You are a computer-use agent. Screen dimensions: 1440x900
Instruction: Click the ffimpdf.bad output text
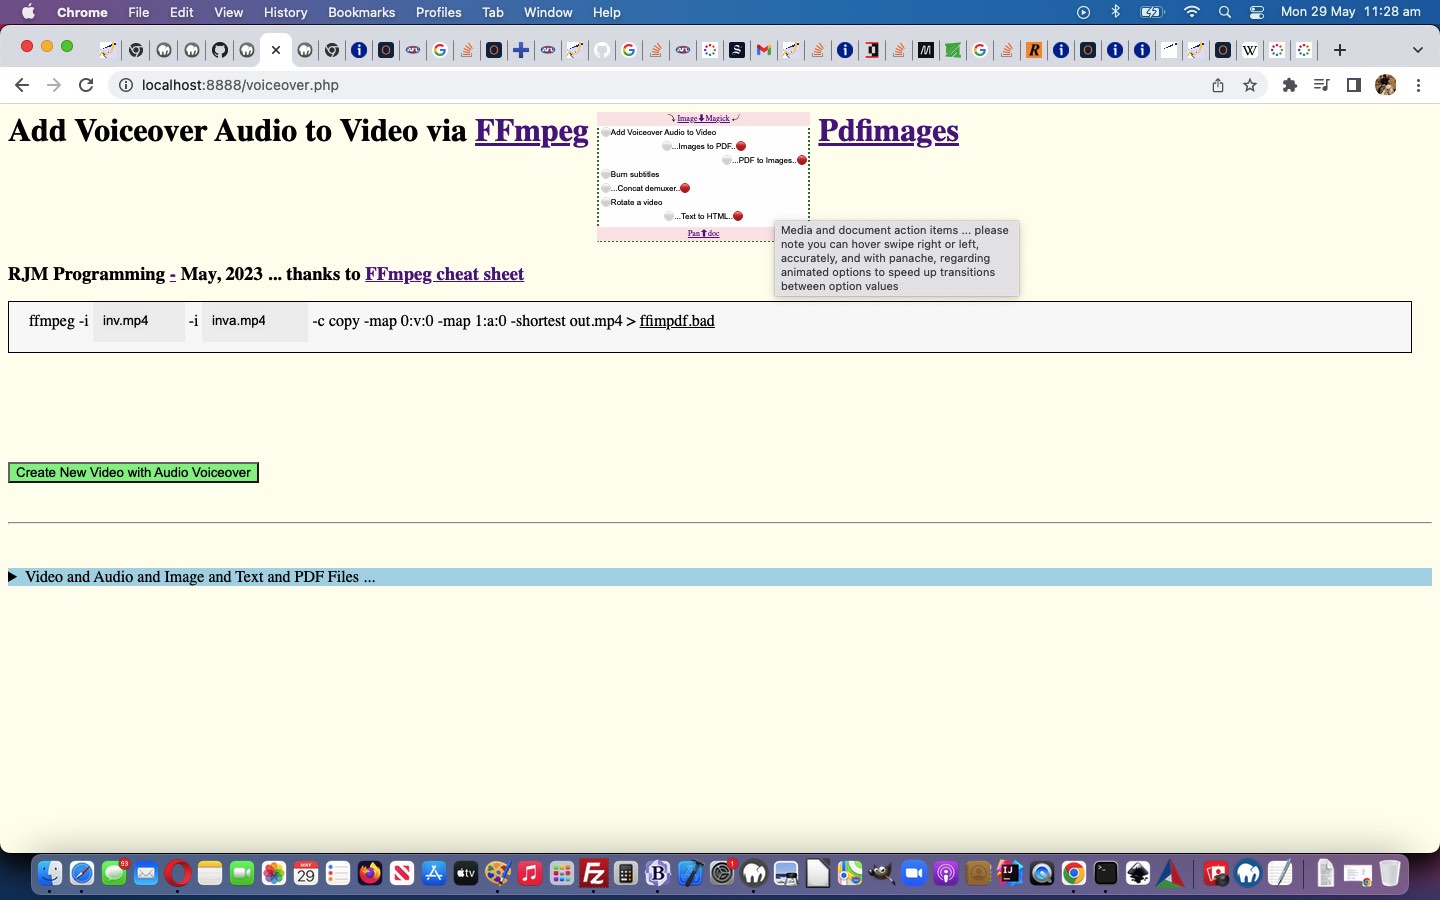click(x=677, y=321)
